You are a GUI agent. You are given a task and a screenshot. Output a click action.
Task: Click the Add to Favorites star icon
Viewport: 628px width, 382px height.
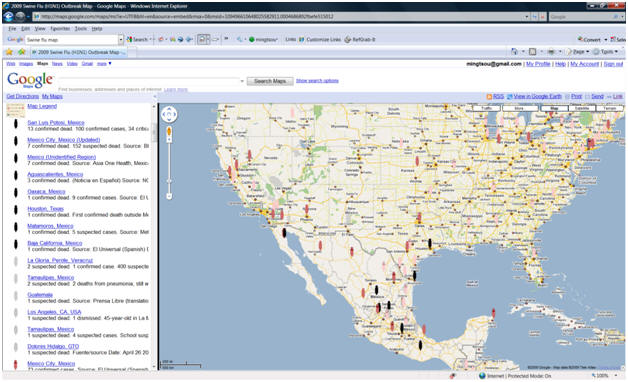click(22, 52)
